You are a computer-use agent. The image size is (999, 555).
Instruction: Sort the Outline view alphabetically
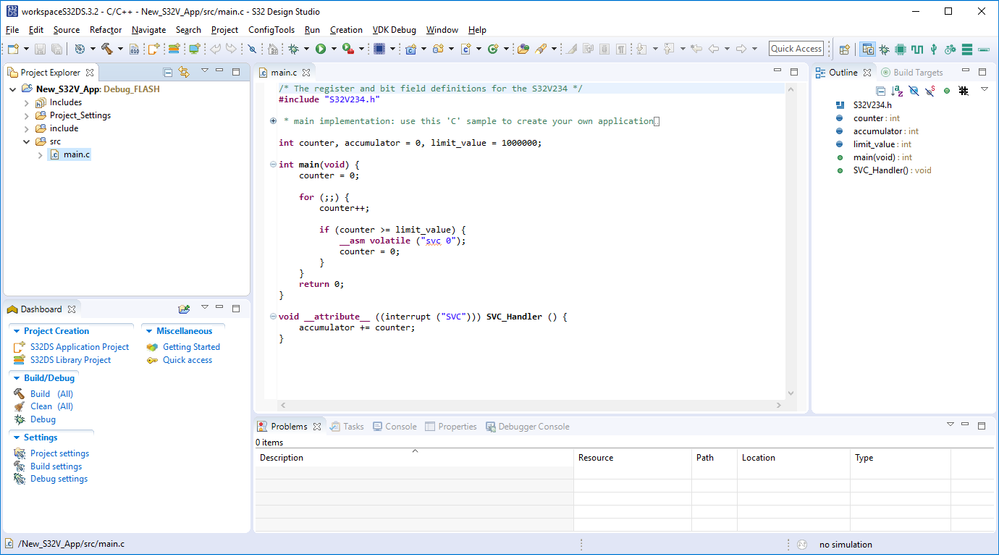(x=897, y=90)
